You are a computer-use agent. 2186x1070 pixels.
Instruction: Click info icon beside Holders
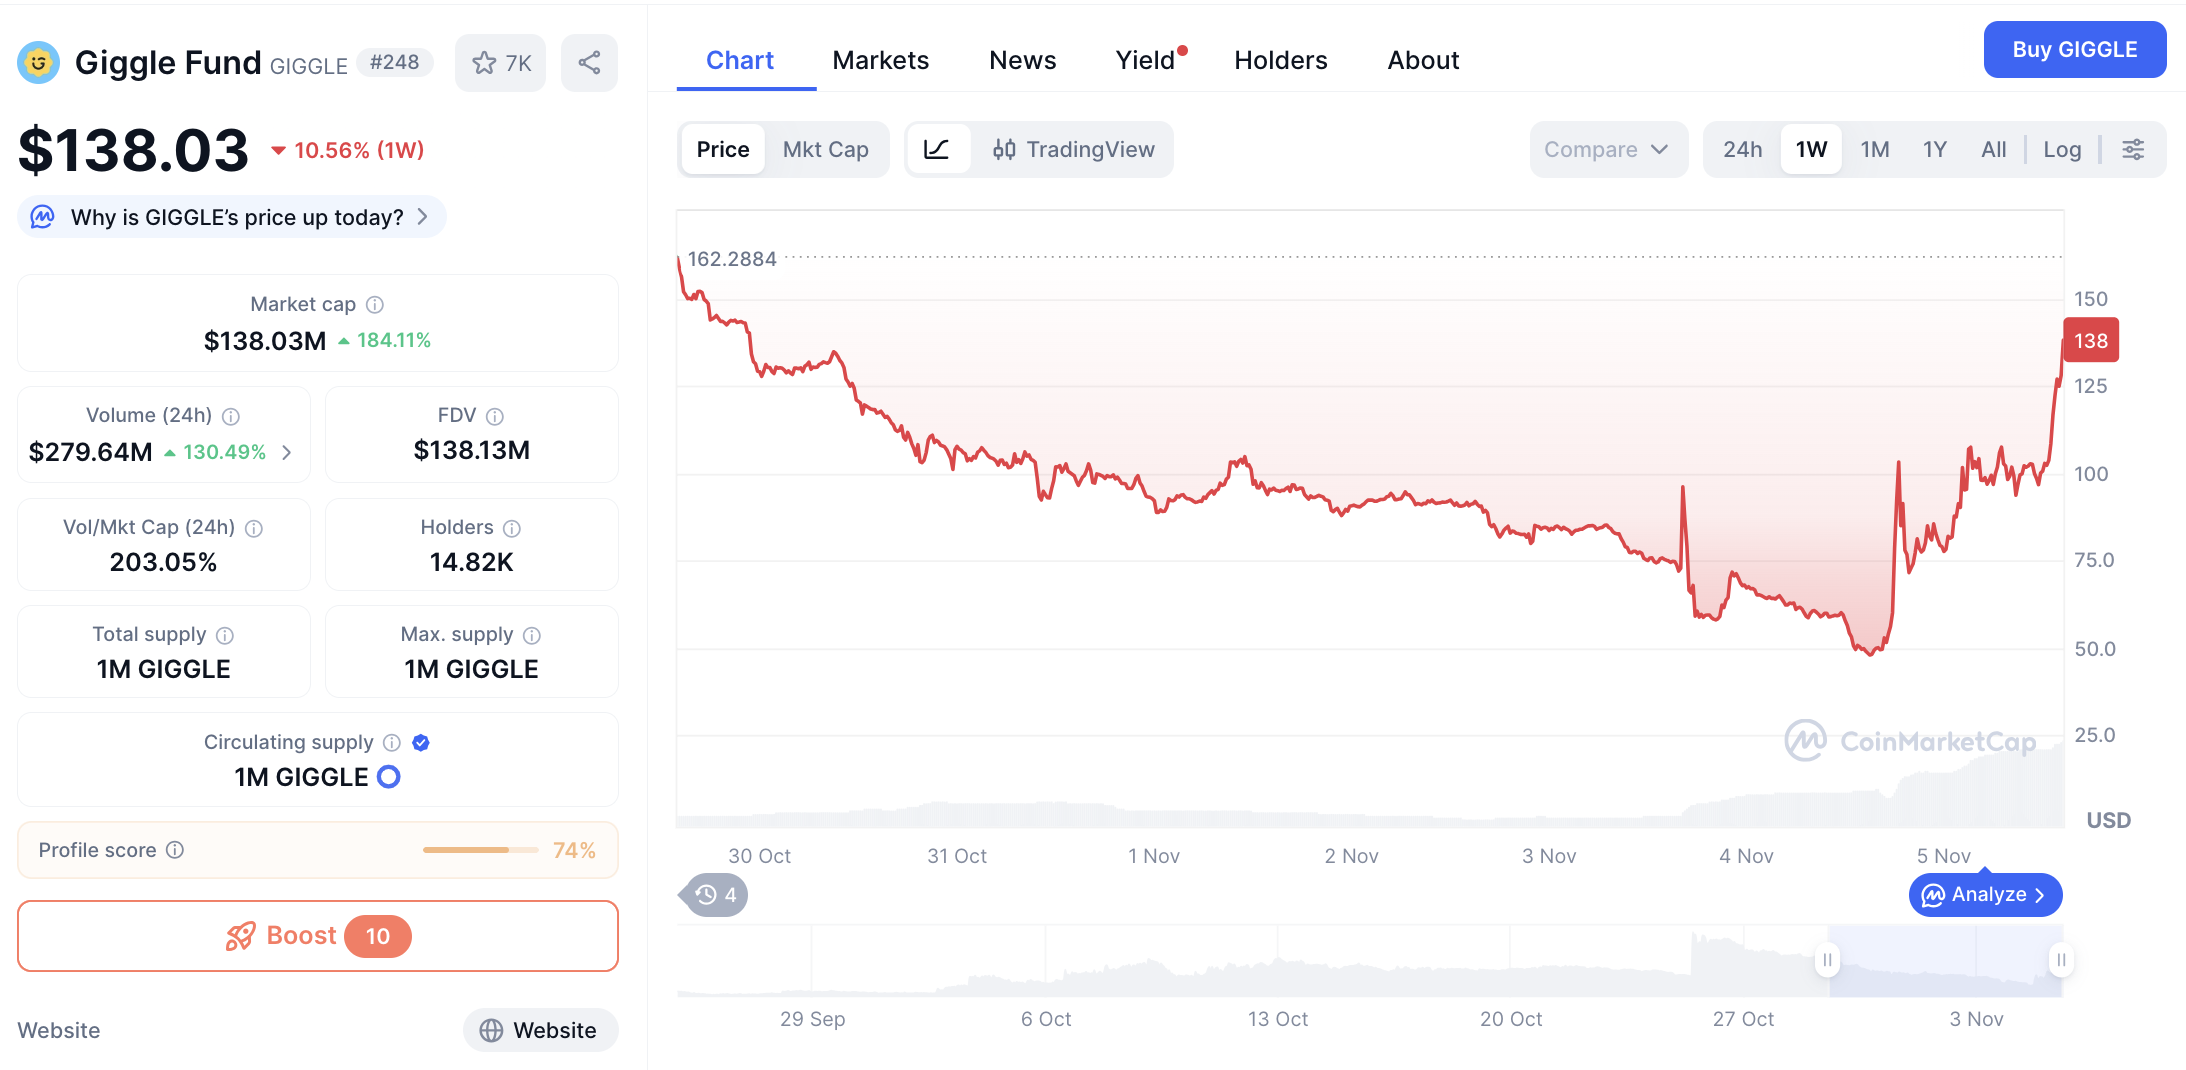click(512, 528)
